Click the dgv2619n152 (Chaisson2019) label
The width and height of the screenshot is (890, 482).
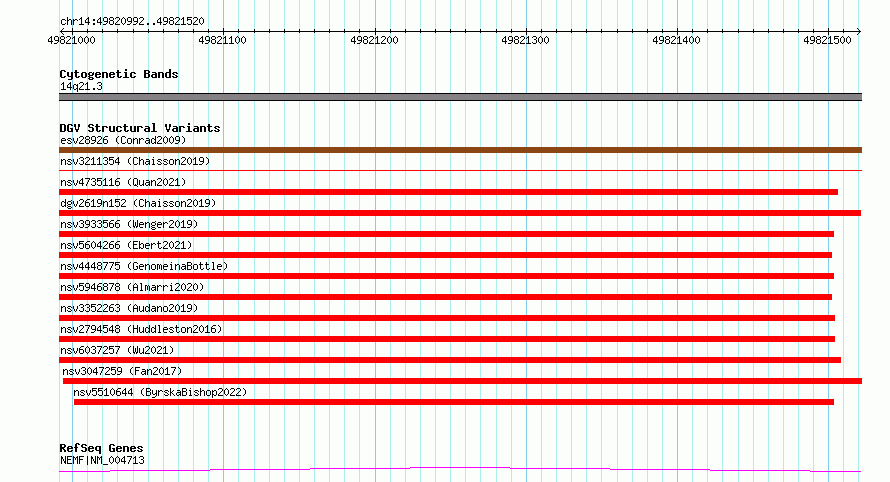pos(138,203)
